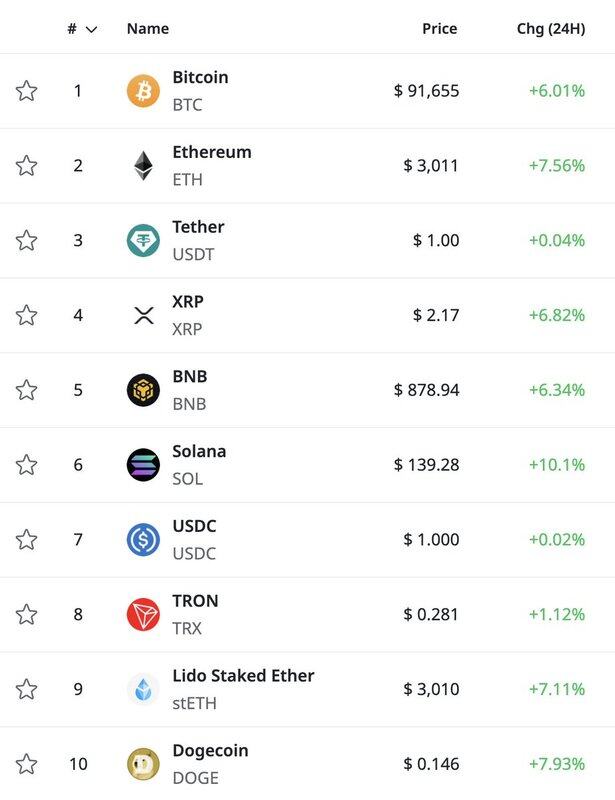
Task: Click the Tether coin logo
Action: click(x=143, y=240)
